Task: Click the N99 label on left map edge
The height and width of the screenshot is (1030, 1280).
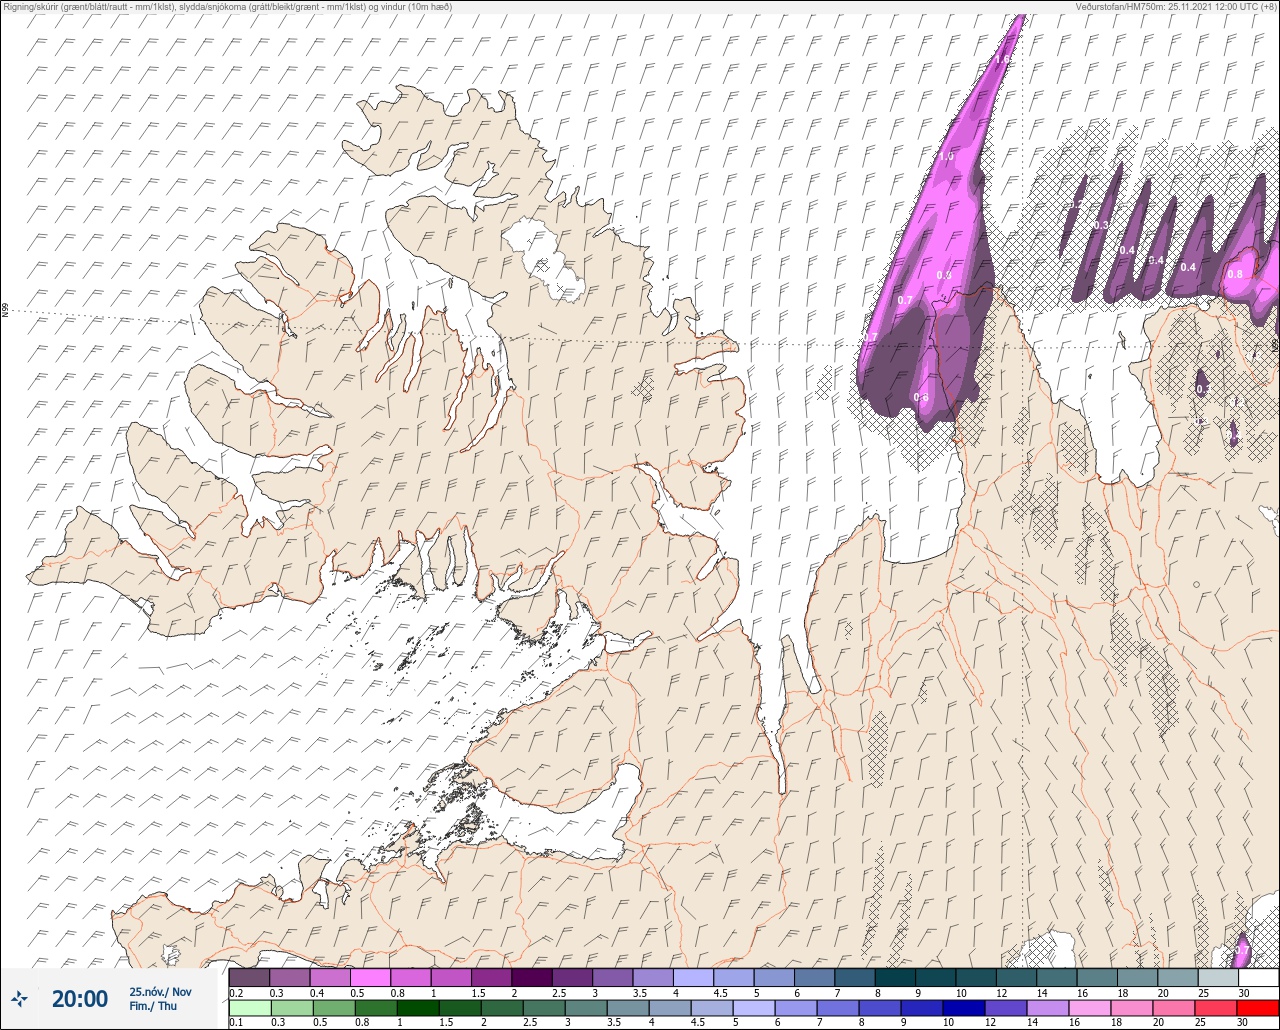Action: point(5,311)
